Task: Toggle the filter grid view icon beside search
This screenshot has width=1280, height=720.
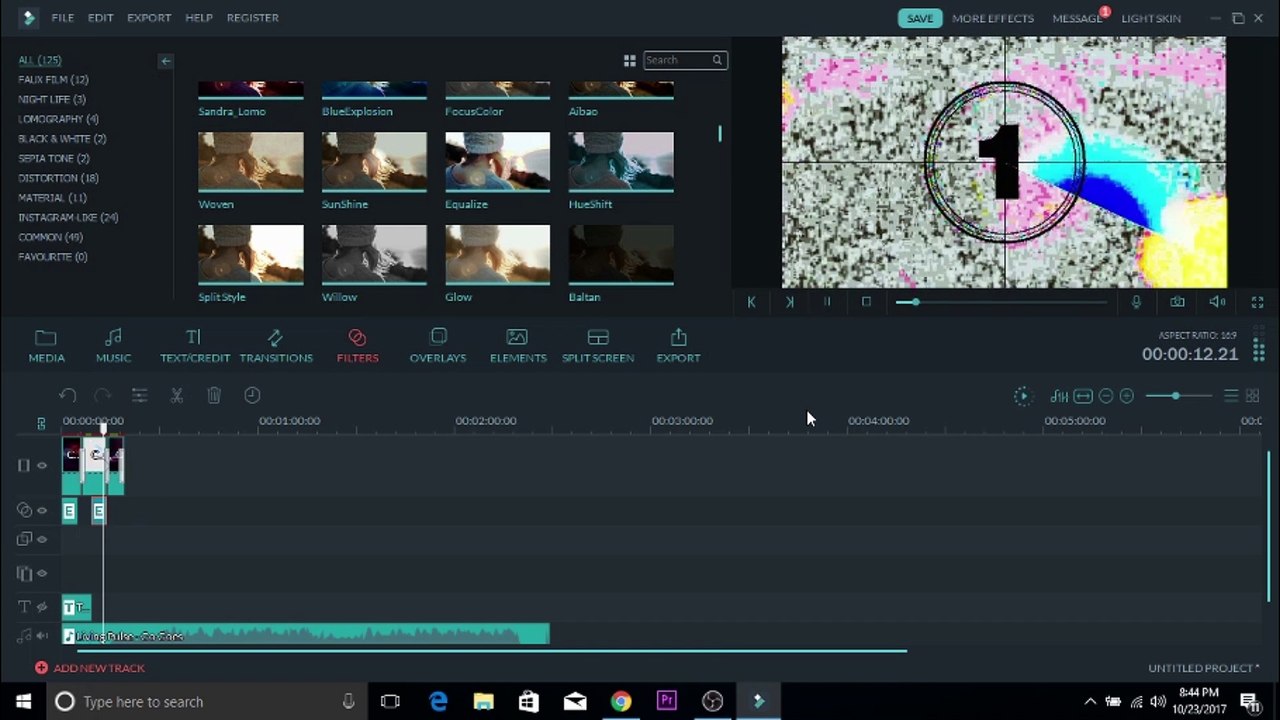Action: click(629, 61)
